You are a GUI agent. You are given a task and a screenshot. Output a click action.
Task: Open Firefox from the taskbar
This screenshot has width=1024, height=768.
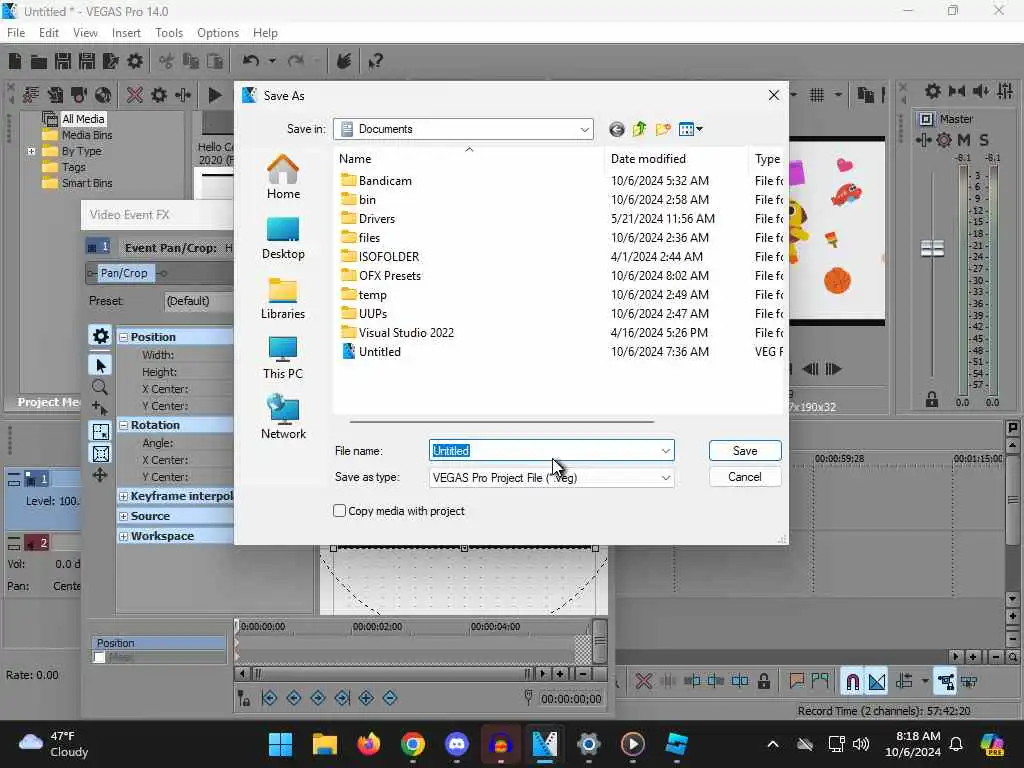coord(369,744)
